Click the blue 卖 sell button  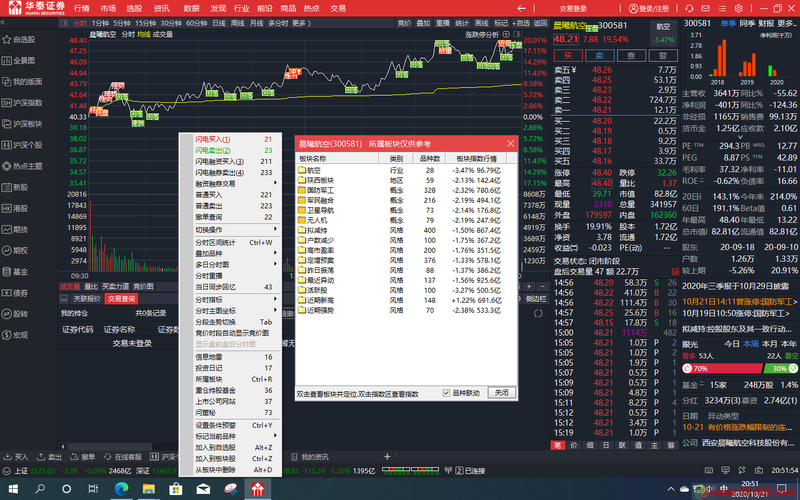pos(599,56)
